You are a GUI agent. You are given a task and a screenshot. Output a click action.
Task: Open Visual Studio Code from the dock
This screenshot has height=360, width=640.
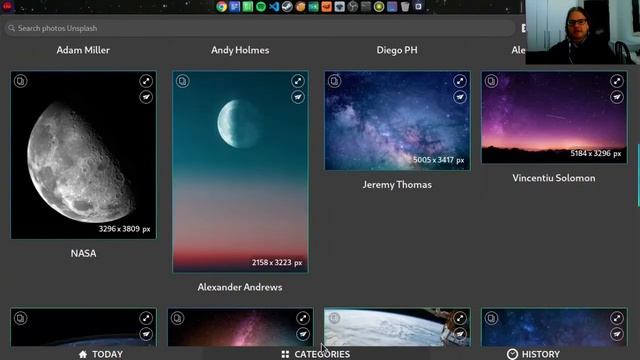274,7
